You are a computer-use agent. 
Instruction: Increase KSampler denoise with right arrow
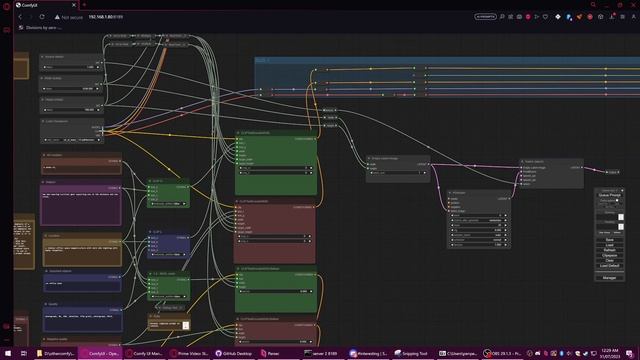[x=505, y=245]
